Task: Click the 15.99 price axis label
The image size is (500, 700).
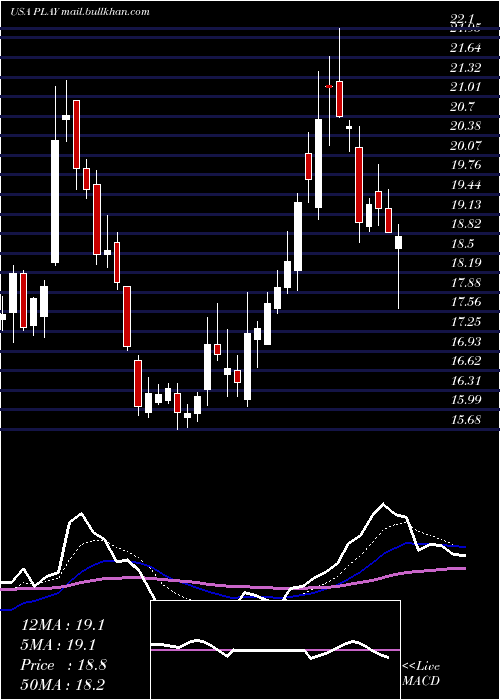Action: (466, 400)
